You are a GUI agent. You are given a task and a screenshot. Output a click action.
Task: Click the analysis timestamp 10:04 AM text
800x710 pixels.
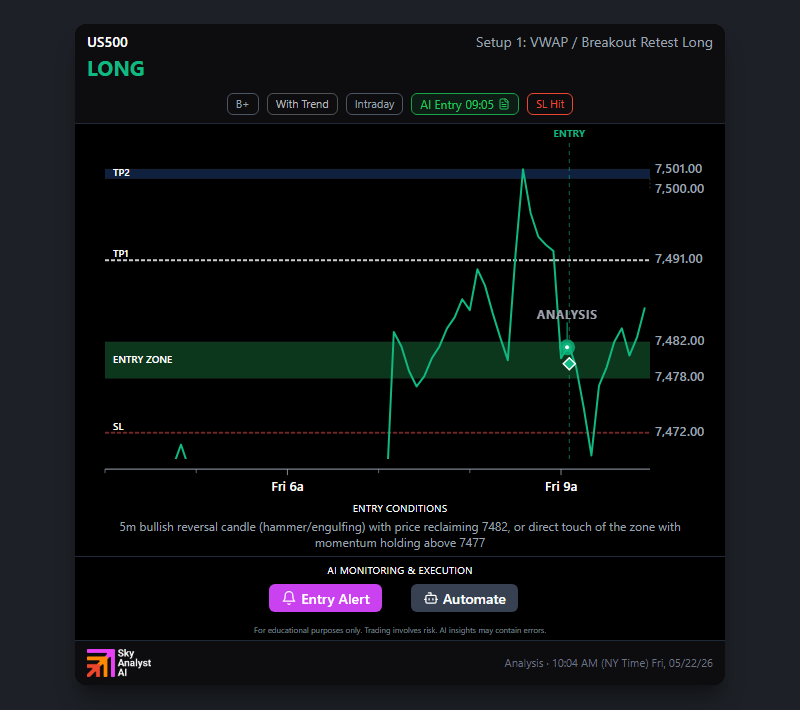tap(609, 663)
